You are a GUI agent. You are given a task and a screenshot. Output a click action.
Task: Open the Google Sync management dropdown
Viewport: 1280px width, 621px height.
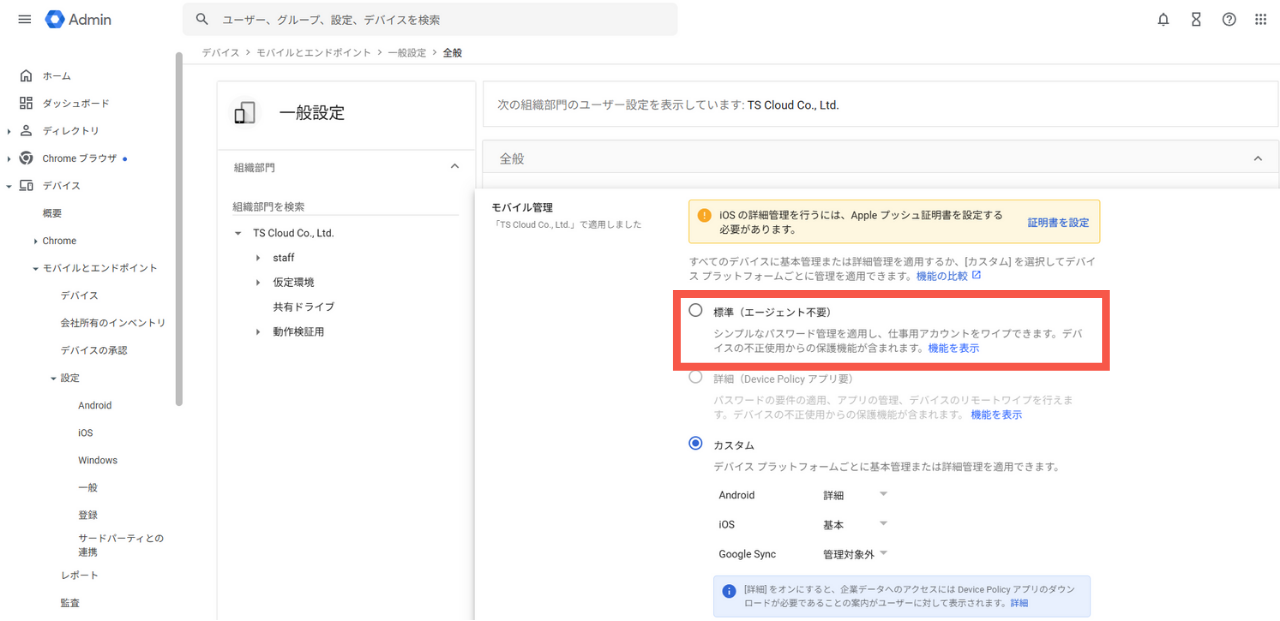click(x=855, y=554)
